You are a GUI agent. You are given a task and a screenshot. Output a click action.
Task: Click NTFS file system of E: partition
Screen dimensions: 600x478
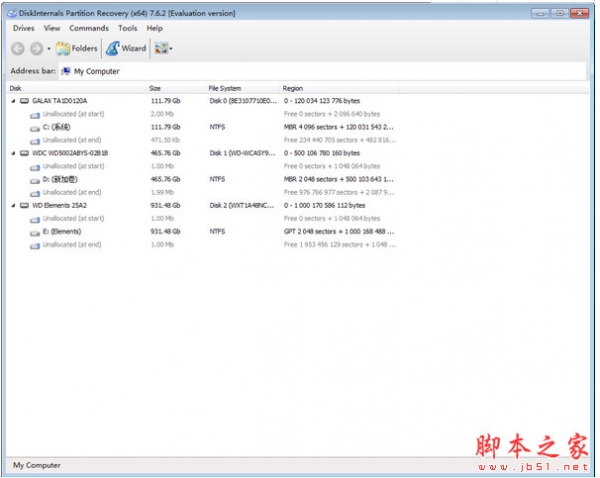tap(217, 232)
